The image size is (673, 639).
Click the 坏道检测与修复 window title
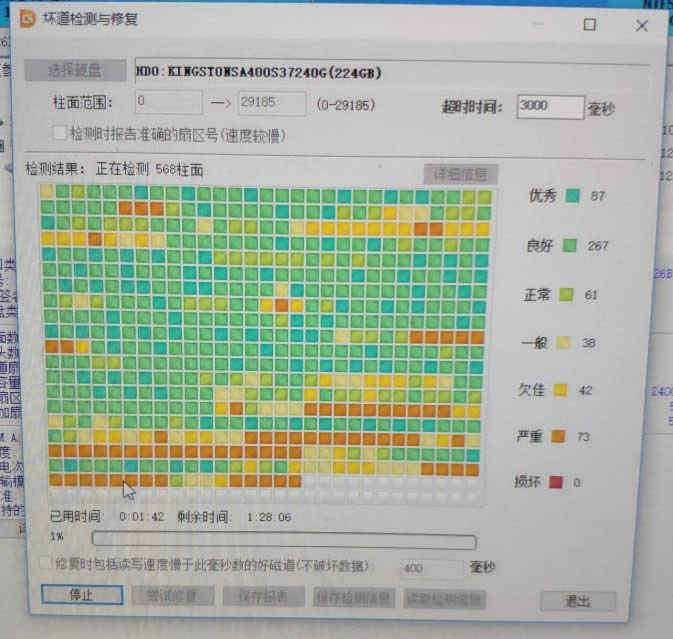click(90, 18)
